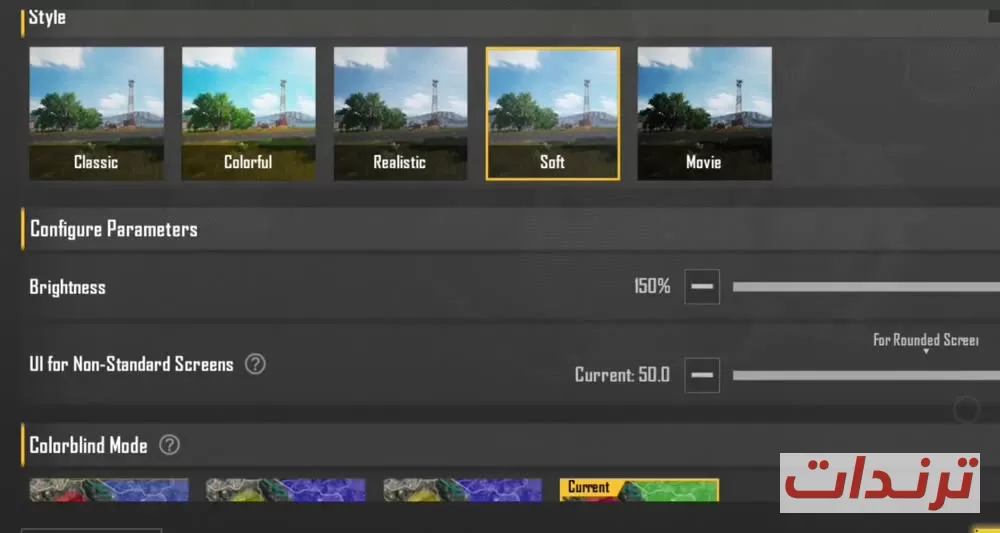Click the Brightness label
The height and width of the screenshot is (533, 1000).
click(x=68, y=287)
